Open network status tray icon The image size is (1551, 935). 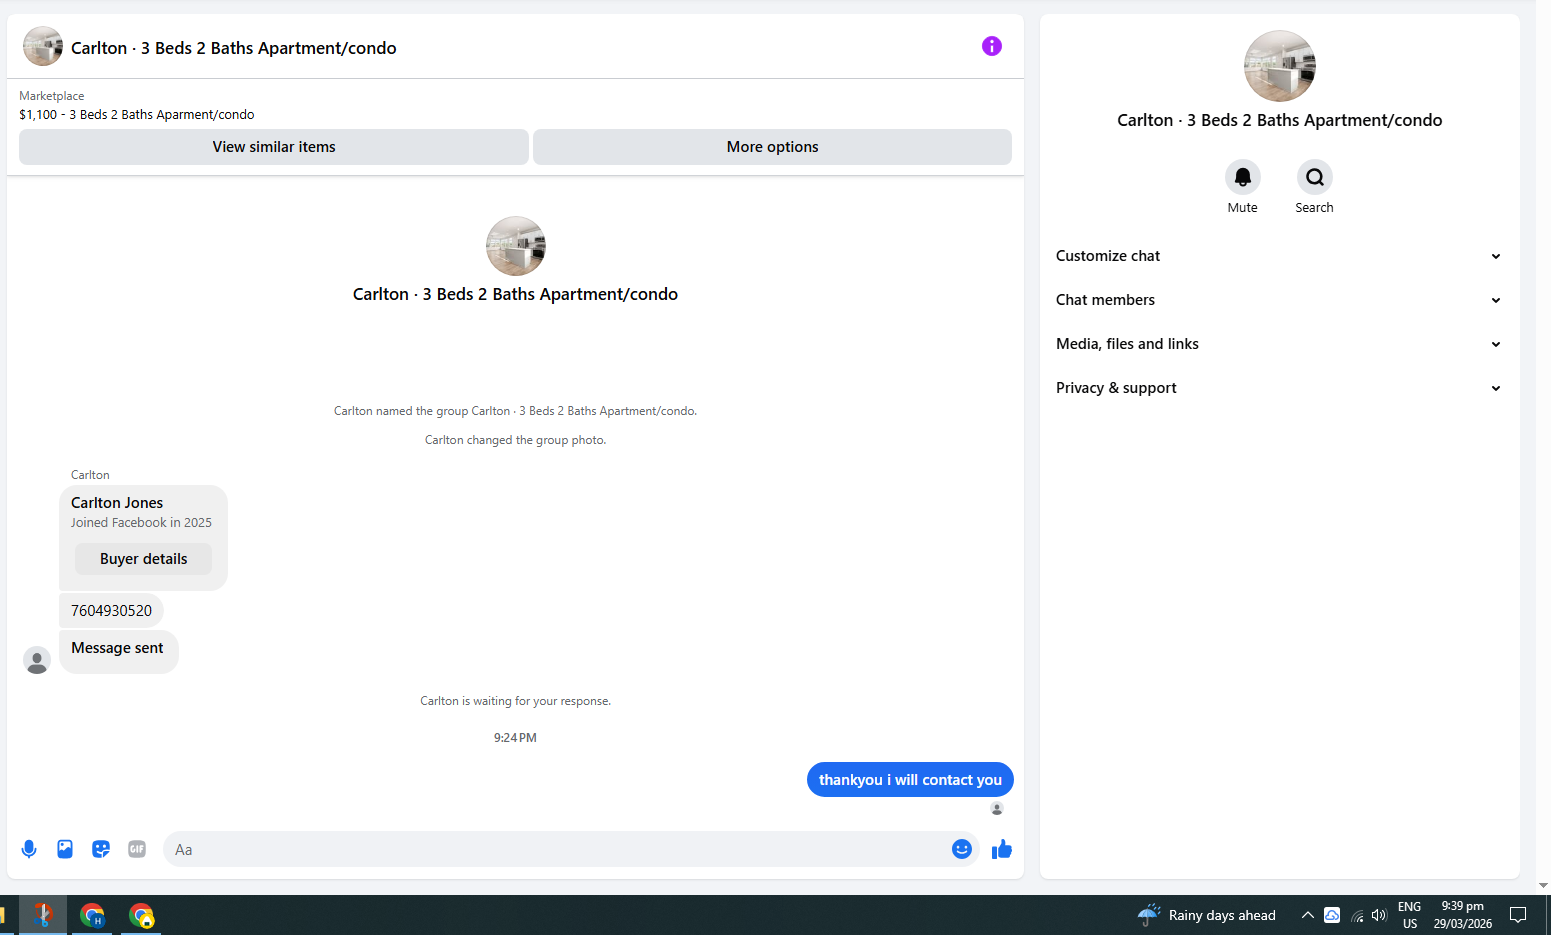point(1357,915)
